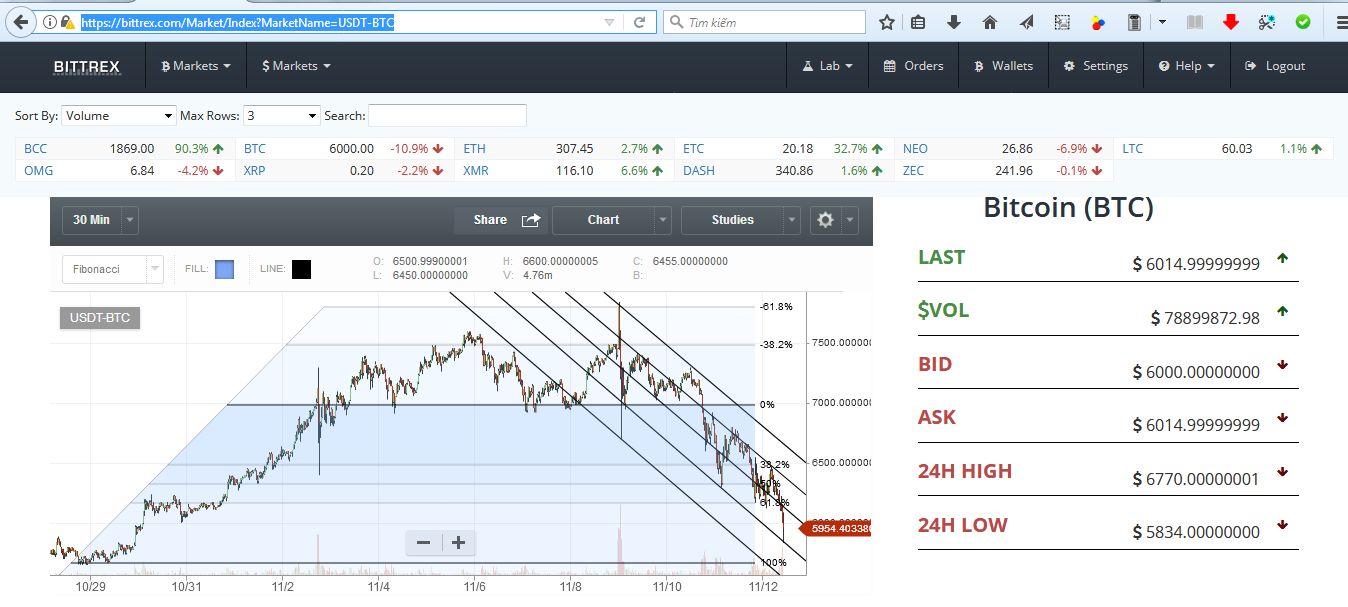This screenshot has width=1348, height=607.
Task: Click the Orders calendar icon
Action: pyautogui.click(x=890, y=66)
